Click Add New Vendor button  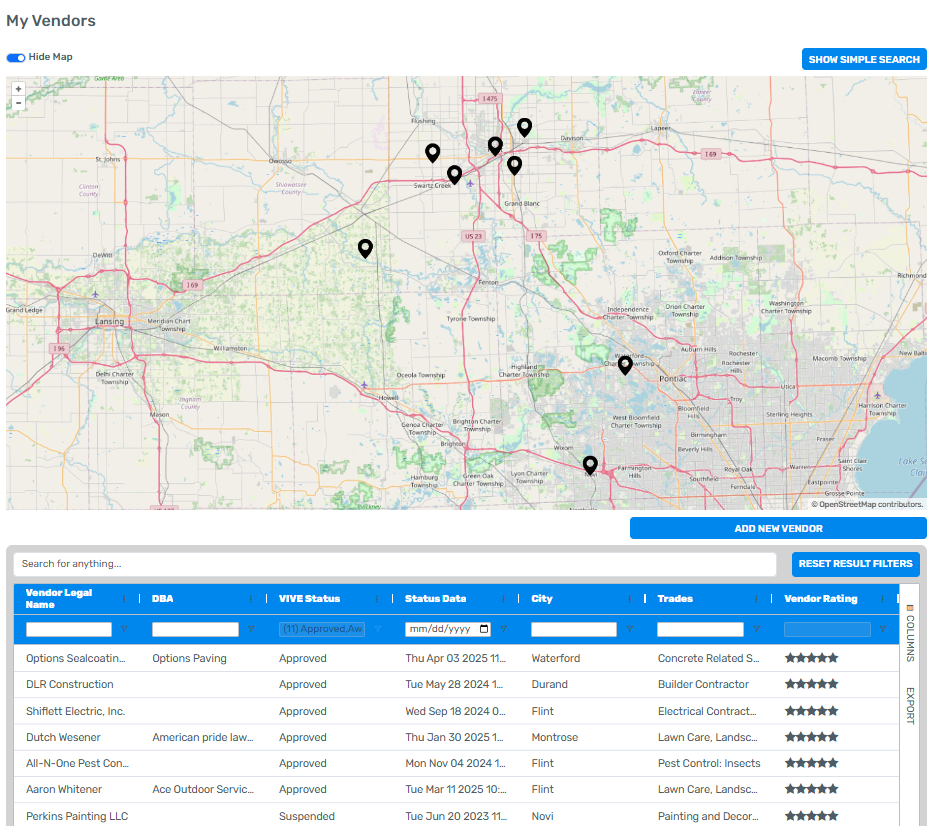[778, 528]
